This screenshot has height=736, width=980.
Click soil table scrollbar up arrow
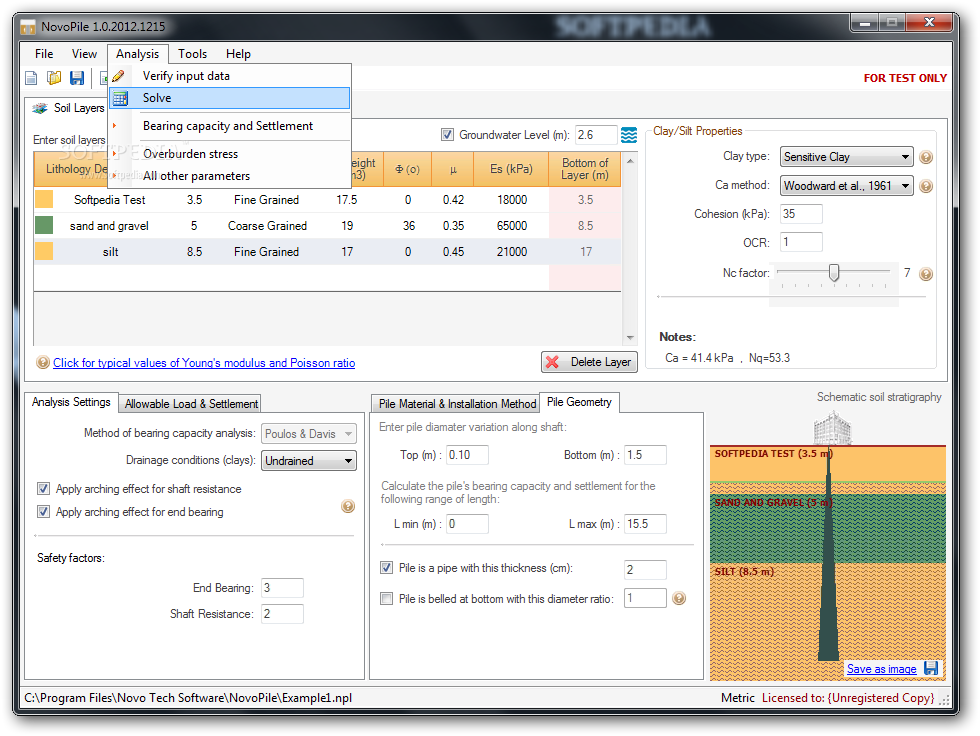[630, 161]
